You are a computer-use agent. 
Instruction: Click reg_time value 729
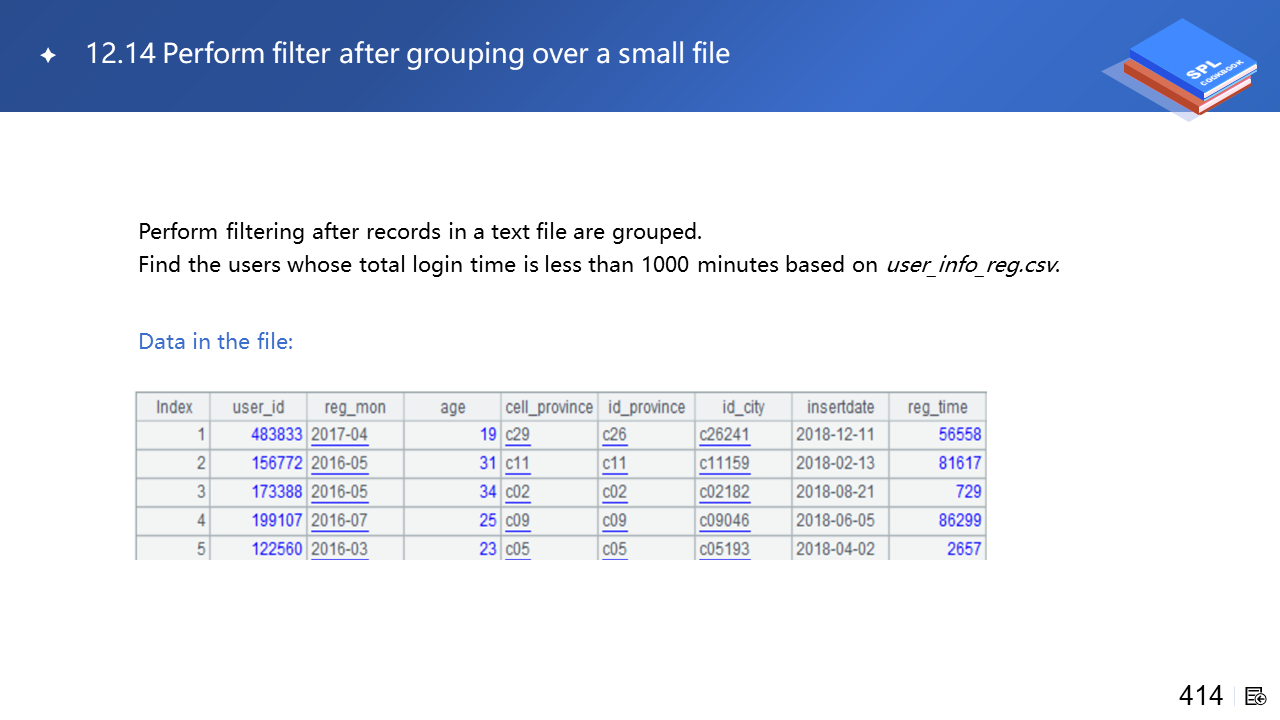[x=968, y=492]
